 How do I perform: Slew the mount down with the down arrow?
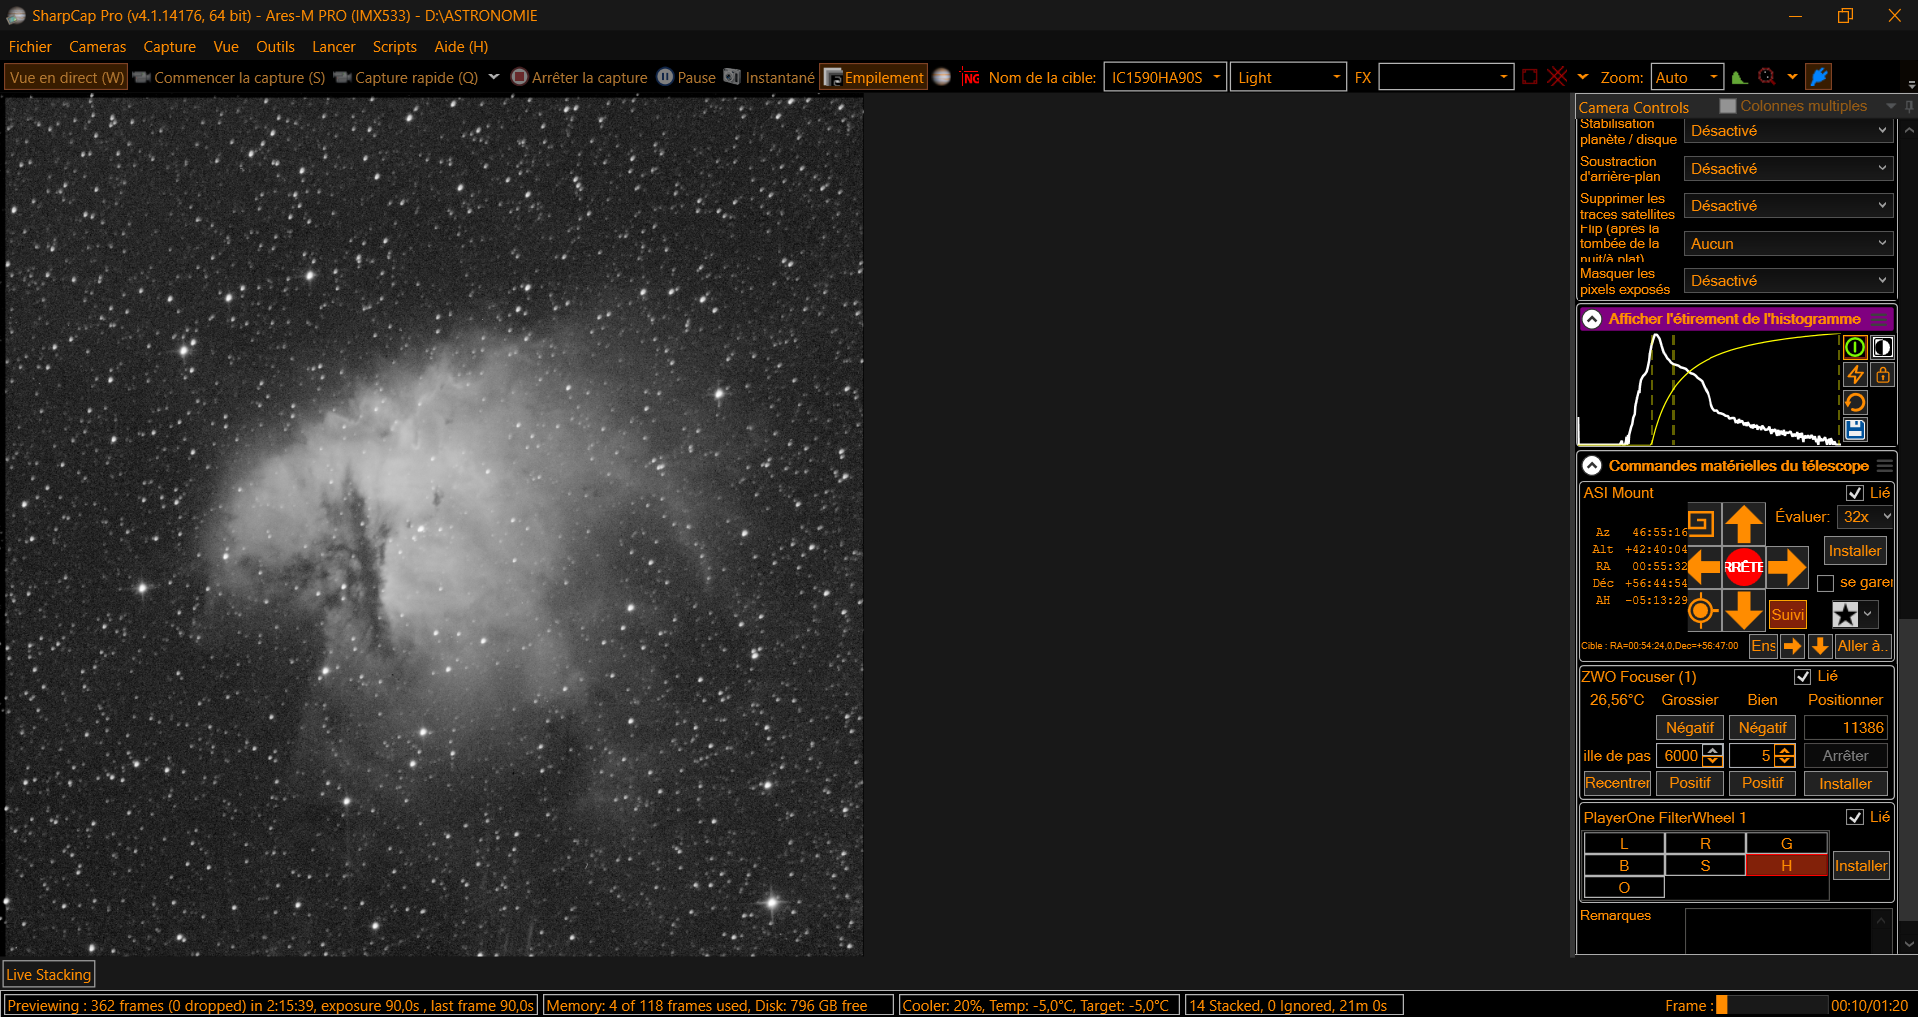pyautogui.click(x=1743, y=610)
